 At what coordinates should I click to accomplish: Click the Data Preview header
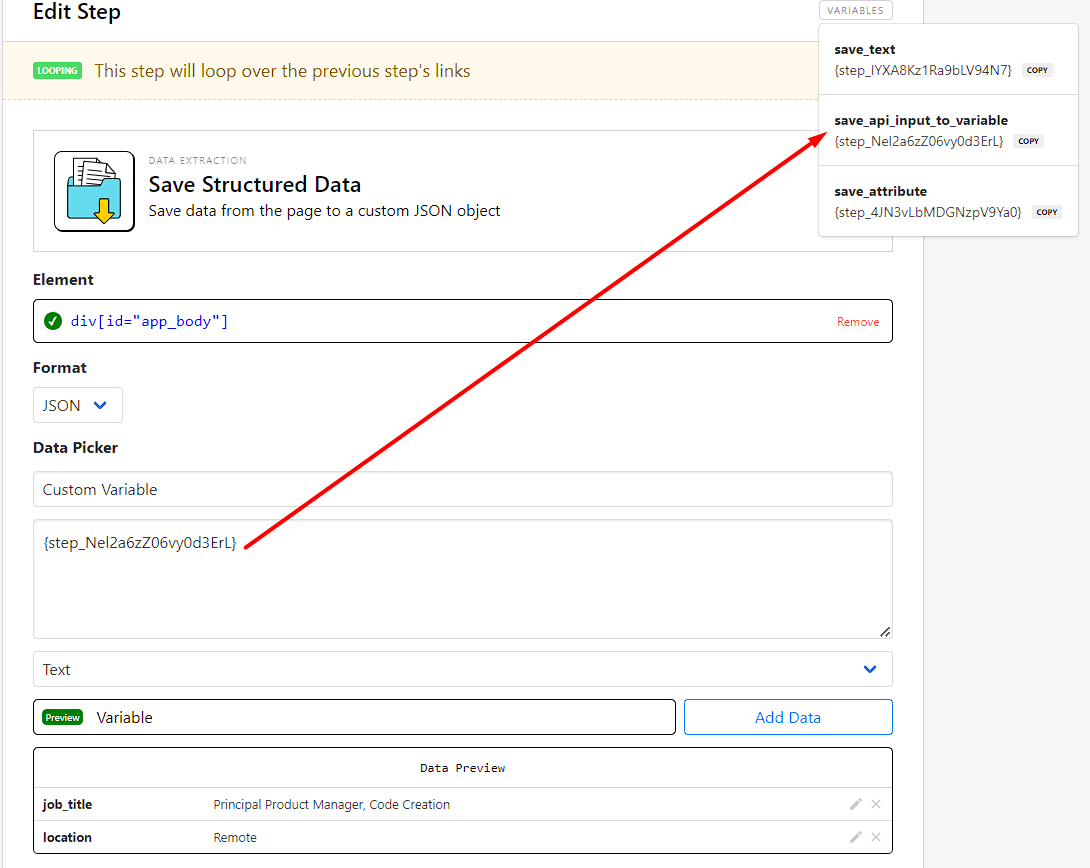click(463, 768)
